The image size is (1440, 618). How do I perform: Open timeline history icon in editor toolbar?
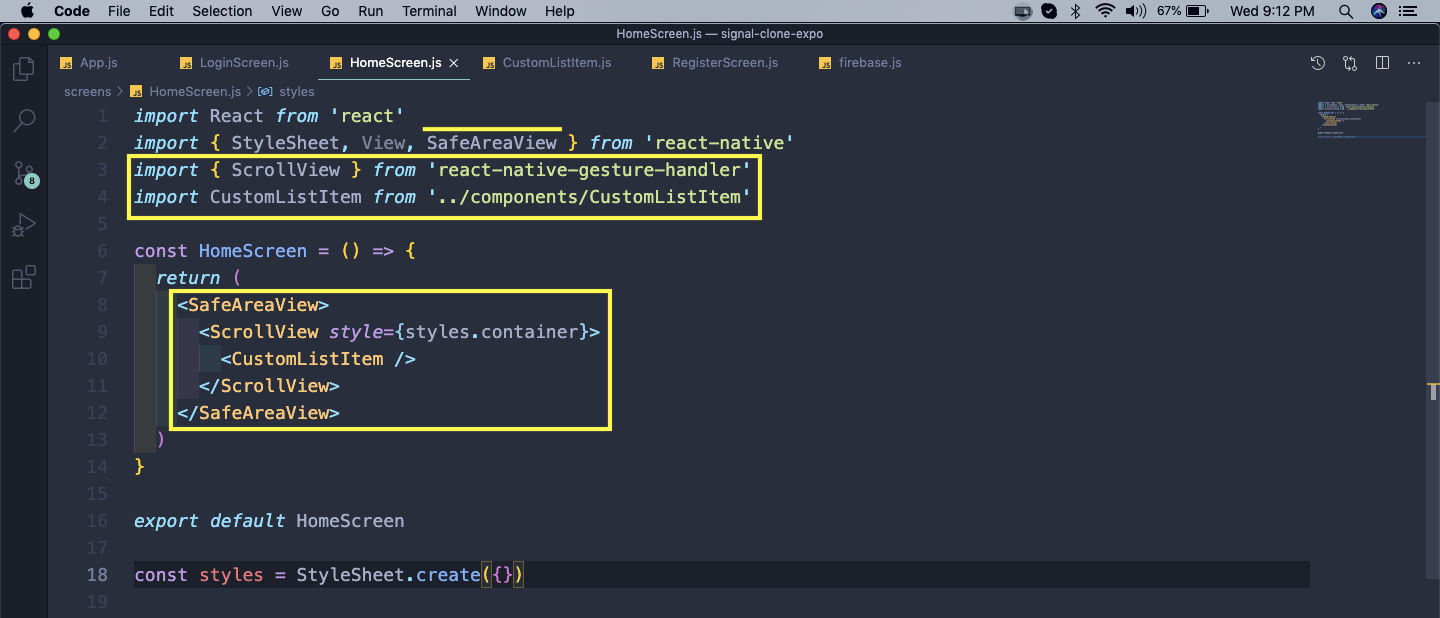click(x=1318, y=63)
